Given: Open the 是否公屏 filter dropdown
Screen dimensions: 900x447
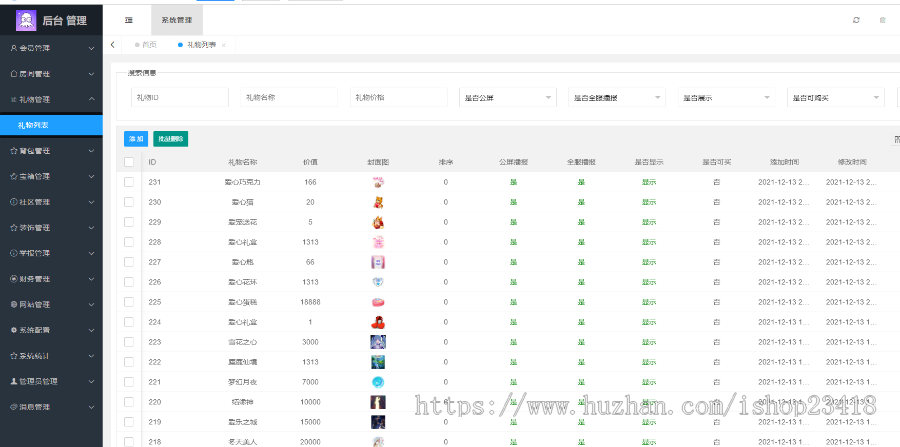Looking at the screenshot, I should point(507,98).
